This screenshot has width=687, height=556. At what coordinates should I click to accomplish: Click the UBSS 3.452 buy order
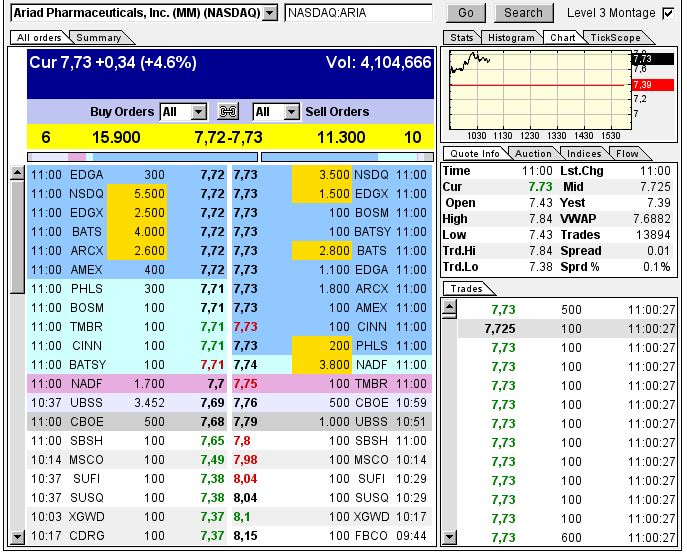[127, 403]
